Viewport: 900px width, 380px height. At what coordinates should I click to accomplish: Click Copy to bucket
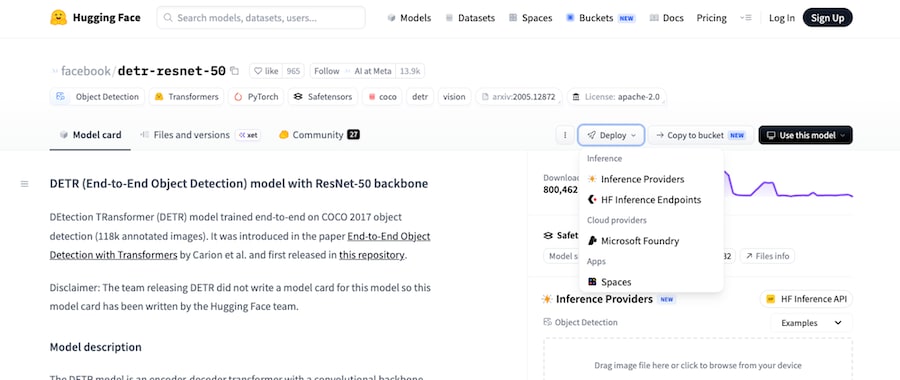click(x=700, y=135)
